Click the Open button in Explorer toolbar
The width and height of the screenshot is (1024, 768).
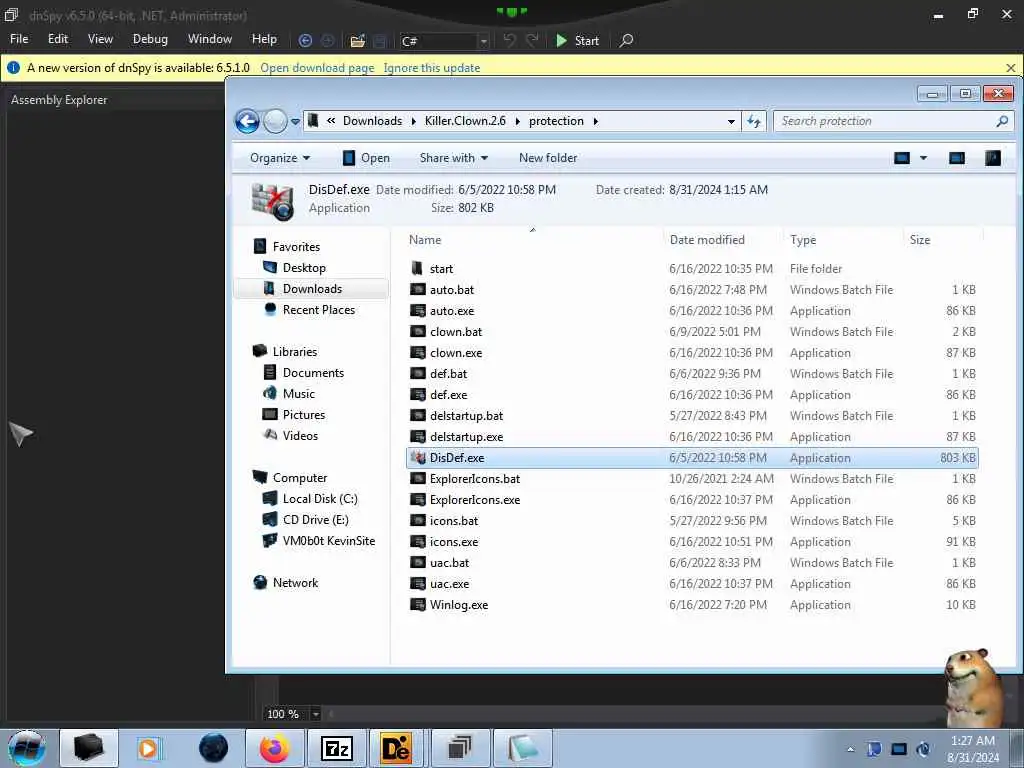[x=366, y=158]
